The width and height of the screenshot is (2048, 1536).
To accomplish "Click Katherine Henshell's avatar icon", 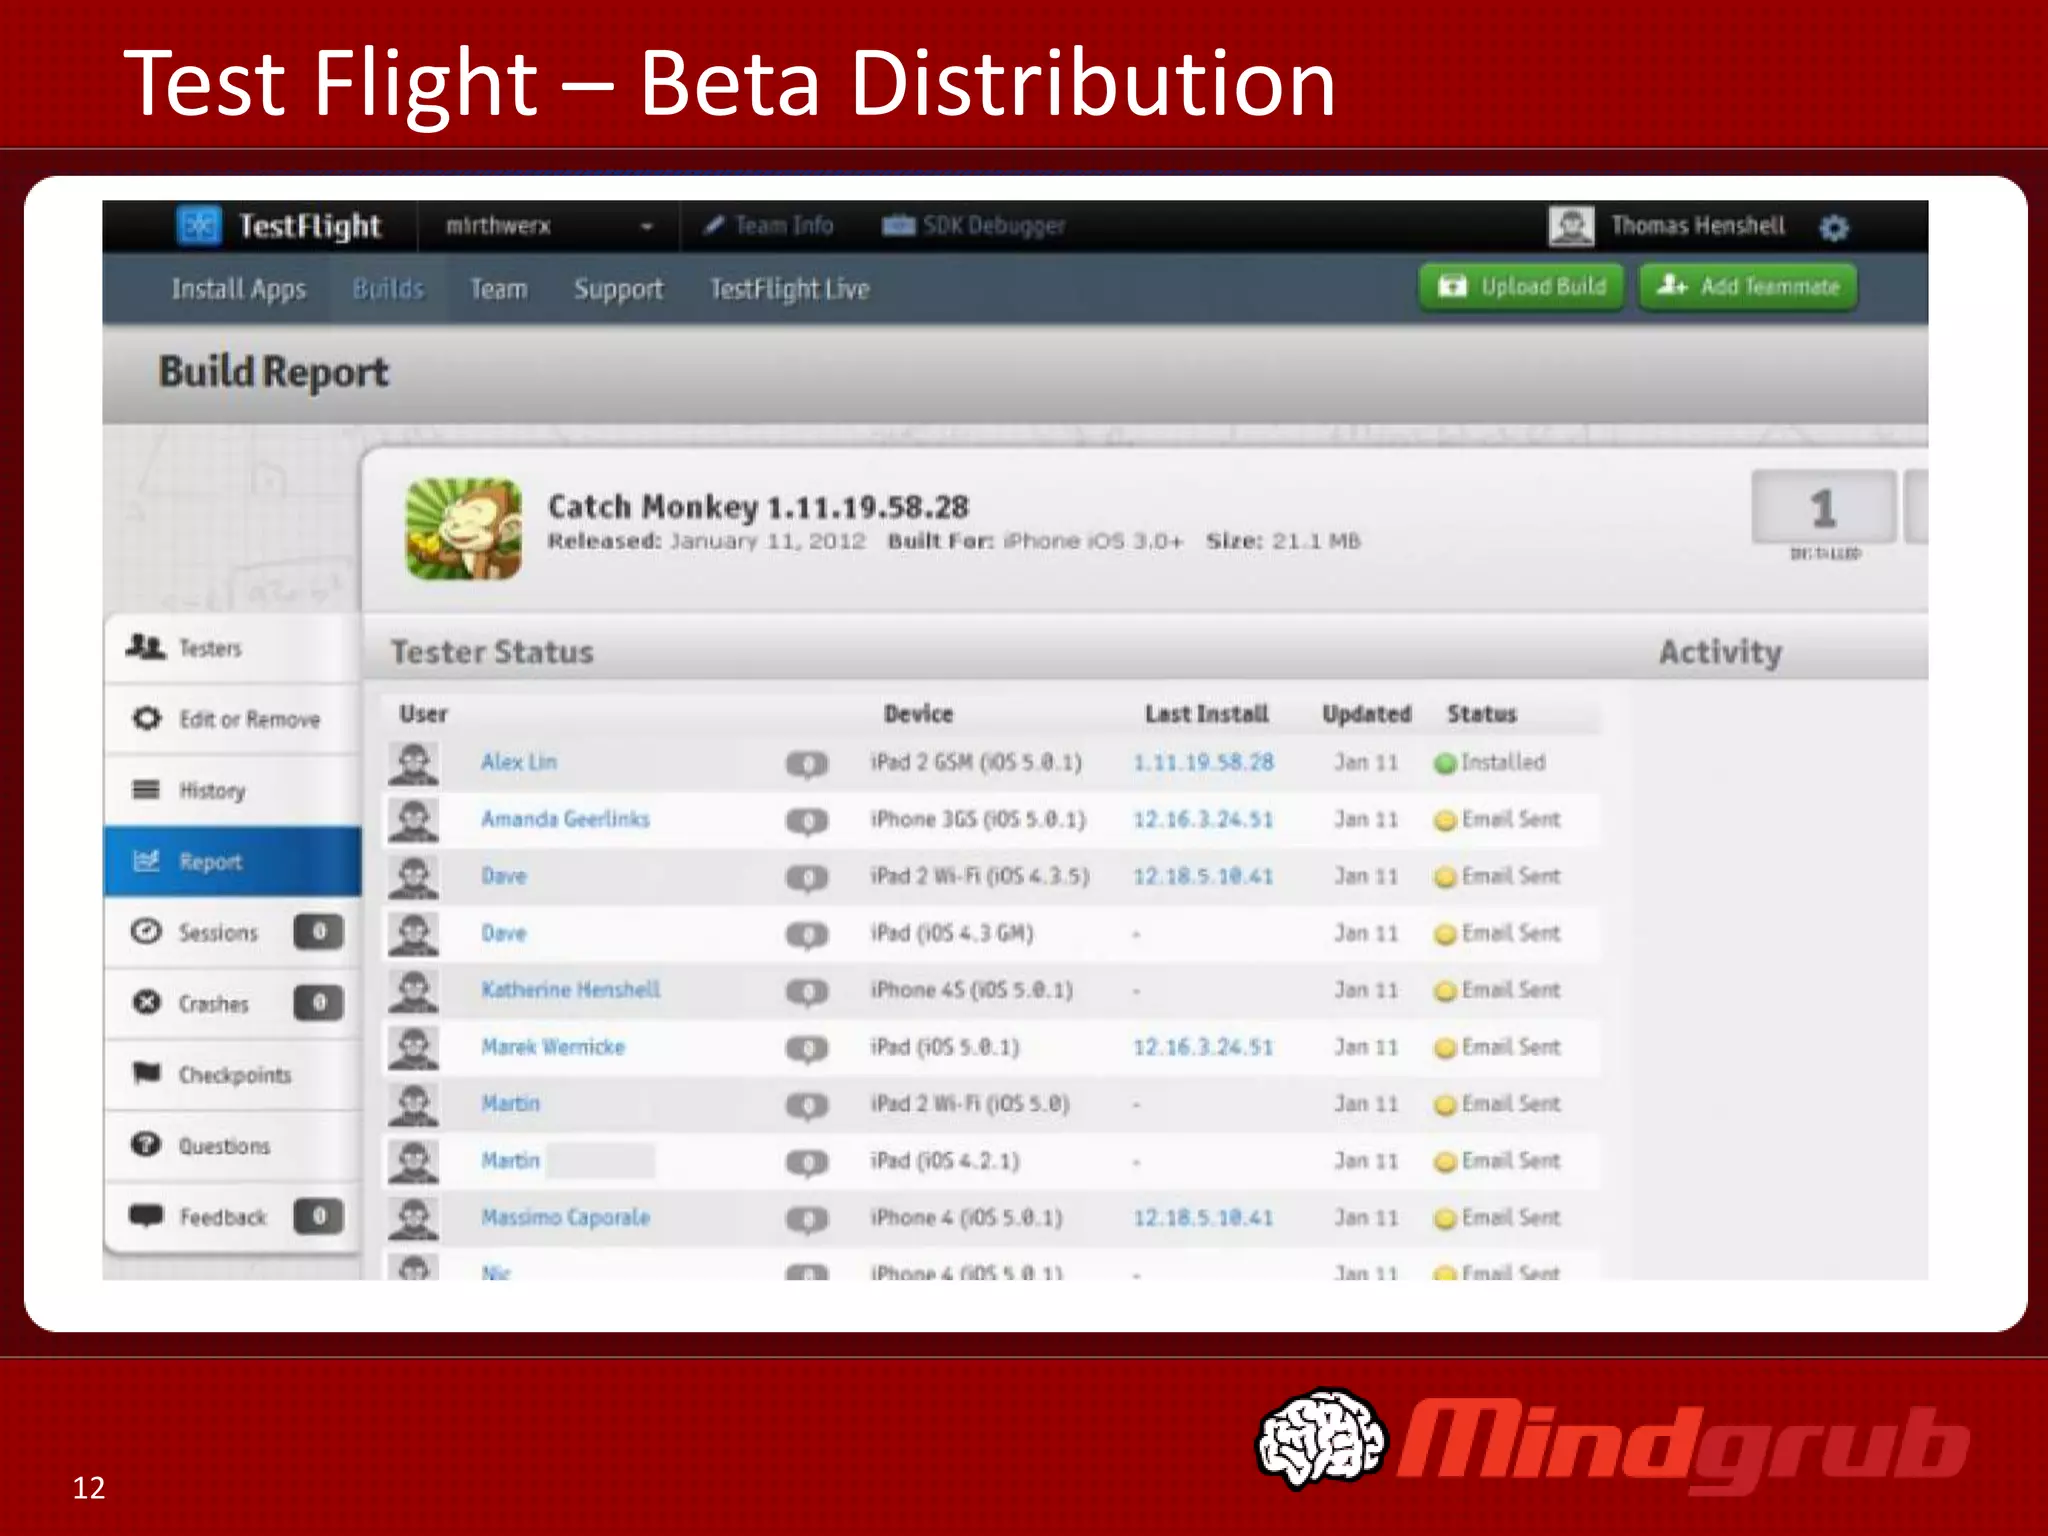I will [413, 991].
